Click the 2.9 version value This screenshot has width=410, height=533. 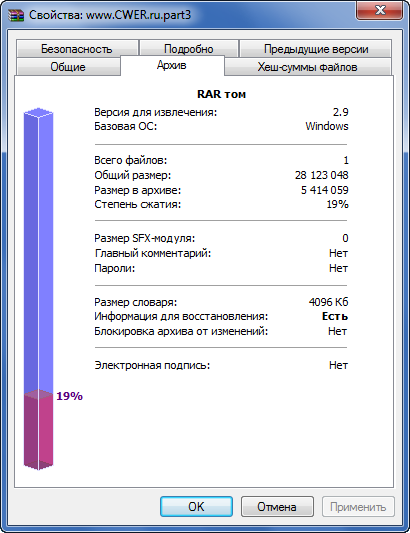pyautogui.click(x=341, y=112)
